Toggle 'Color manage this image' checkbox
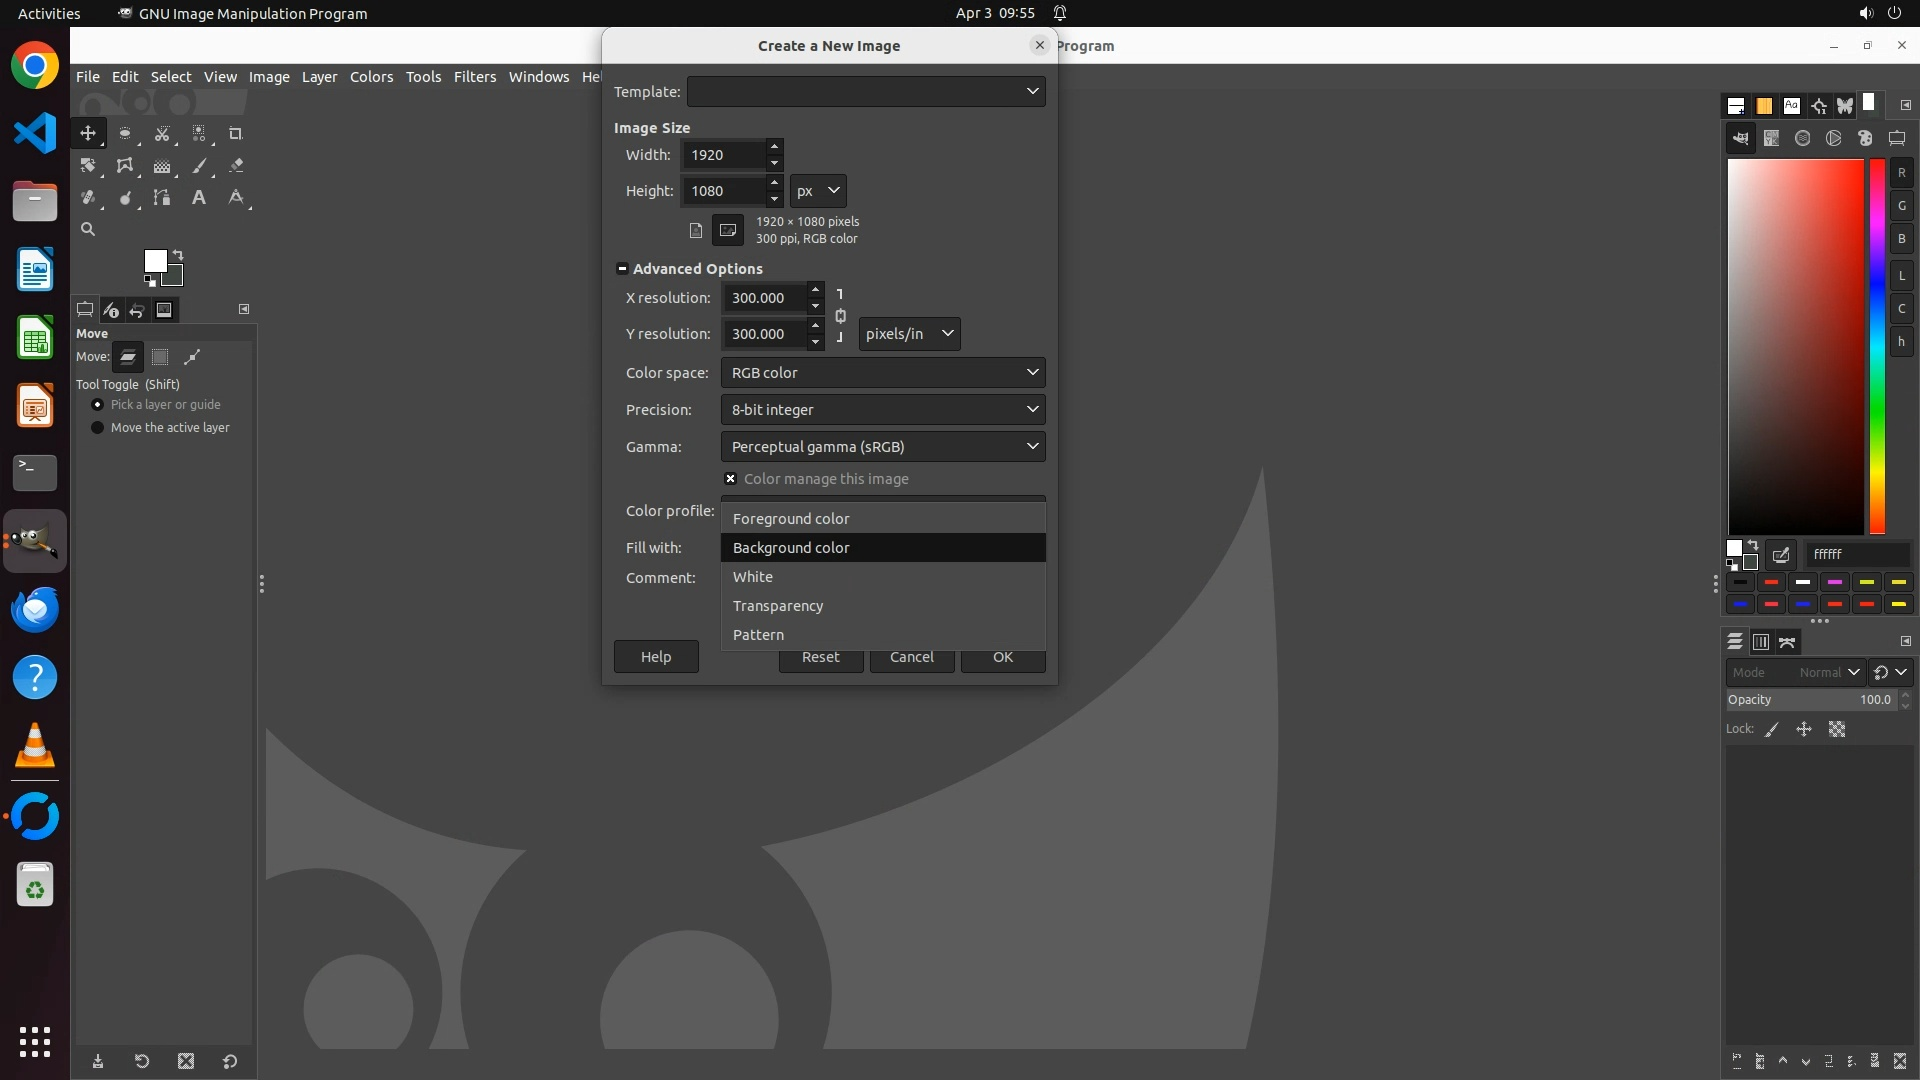The image size is (1920, 1080). [x=731, y=479]
